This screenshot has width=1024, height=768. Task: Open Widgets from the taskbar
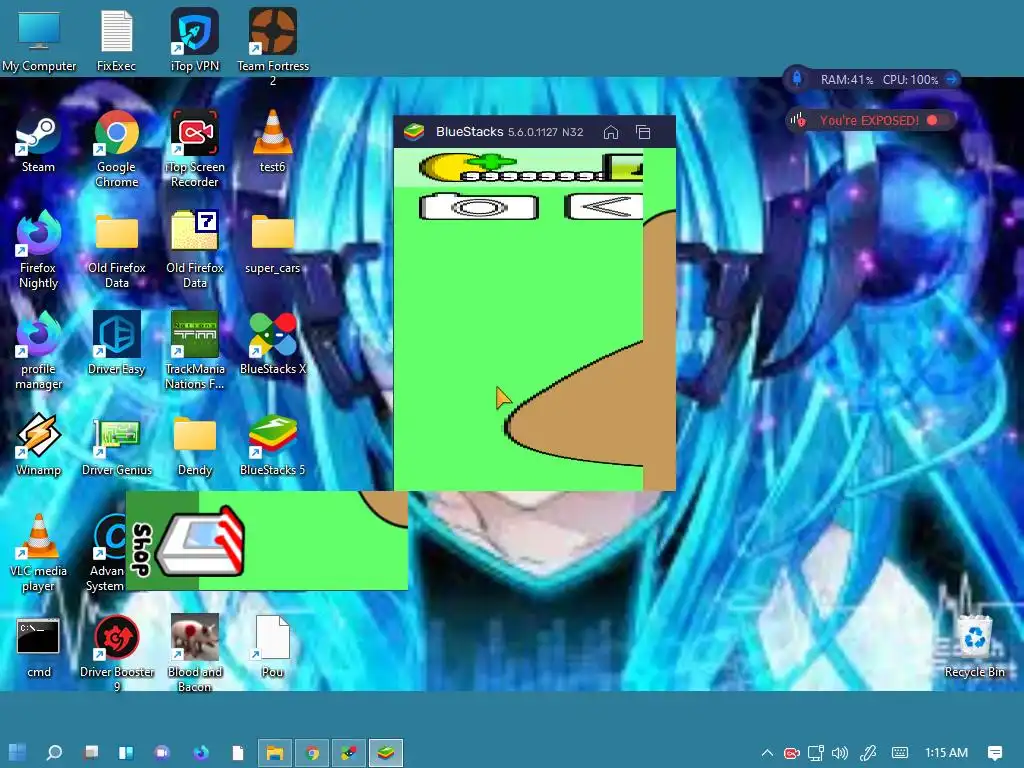pos(126,752)
